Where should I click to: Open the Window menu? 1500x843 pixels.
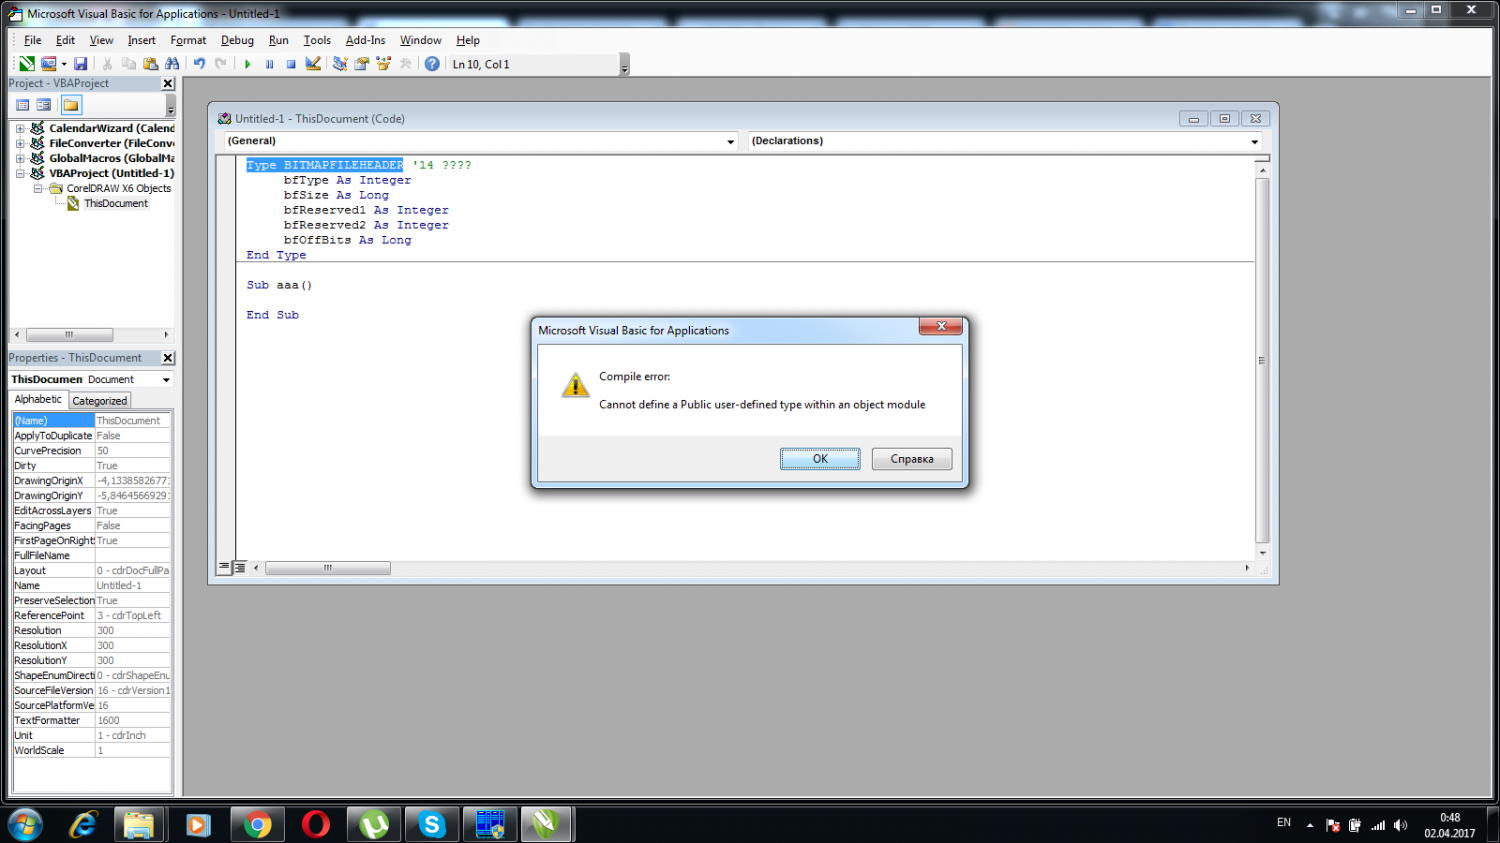pos(421,40)
